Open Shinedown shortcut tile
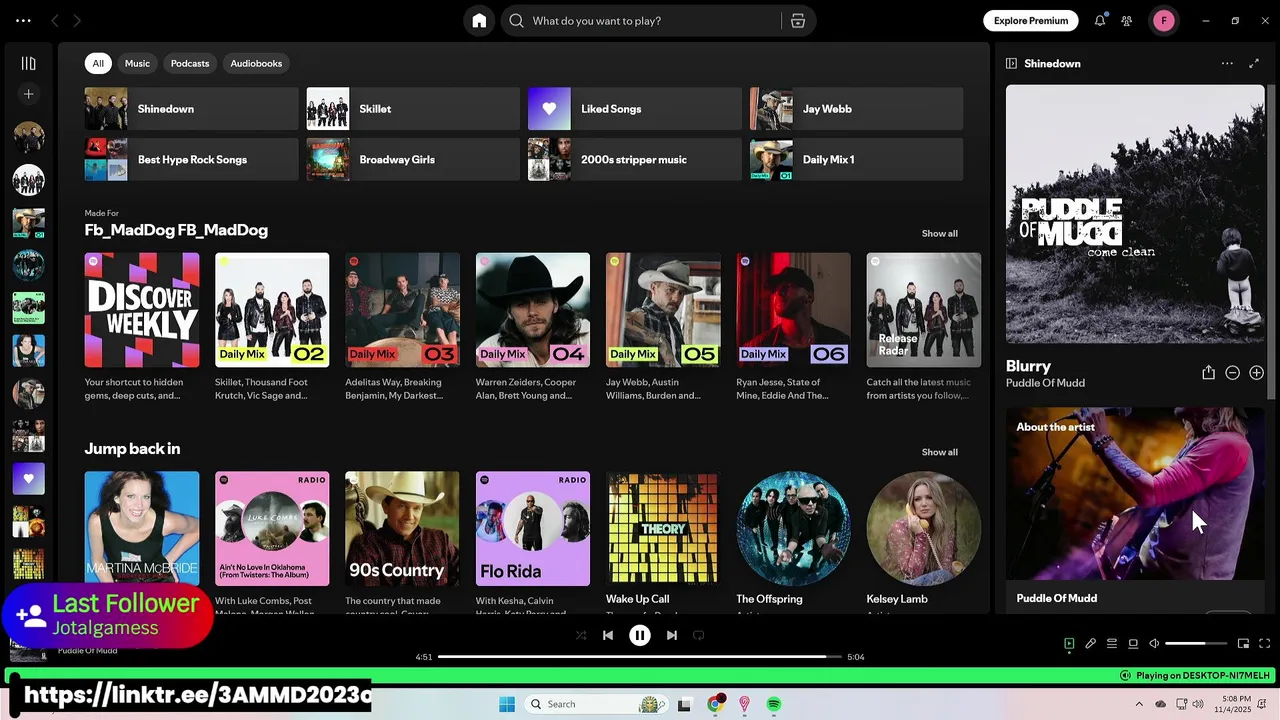 tap(192, 109)
